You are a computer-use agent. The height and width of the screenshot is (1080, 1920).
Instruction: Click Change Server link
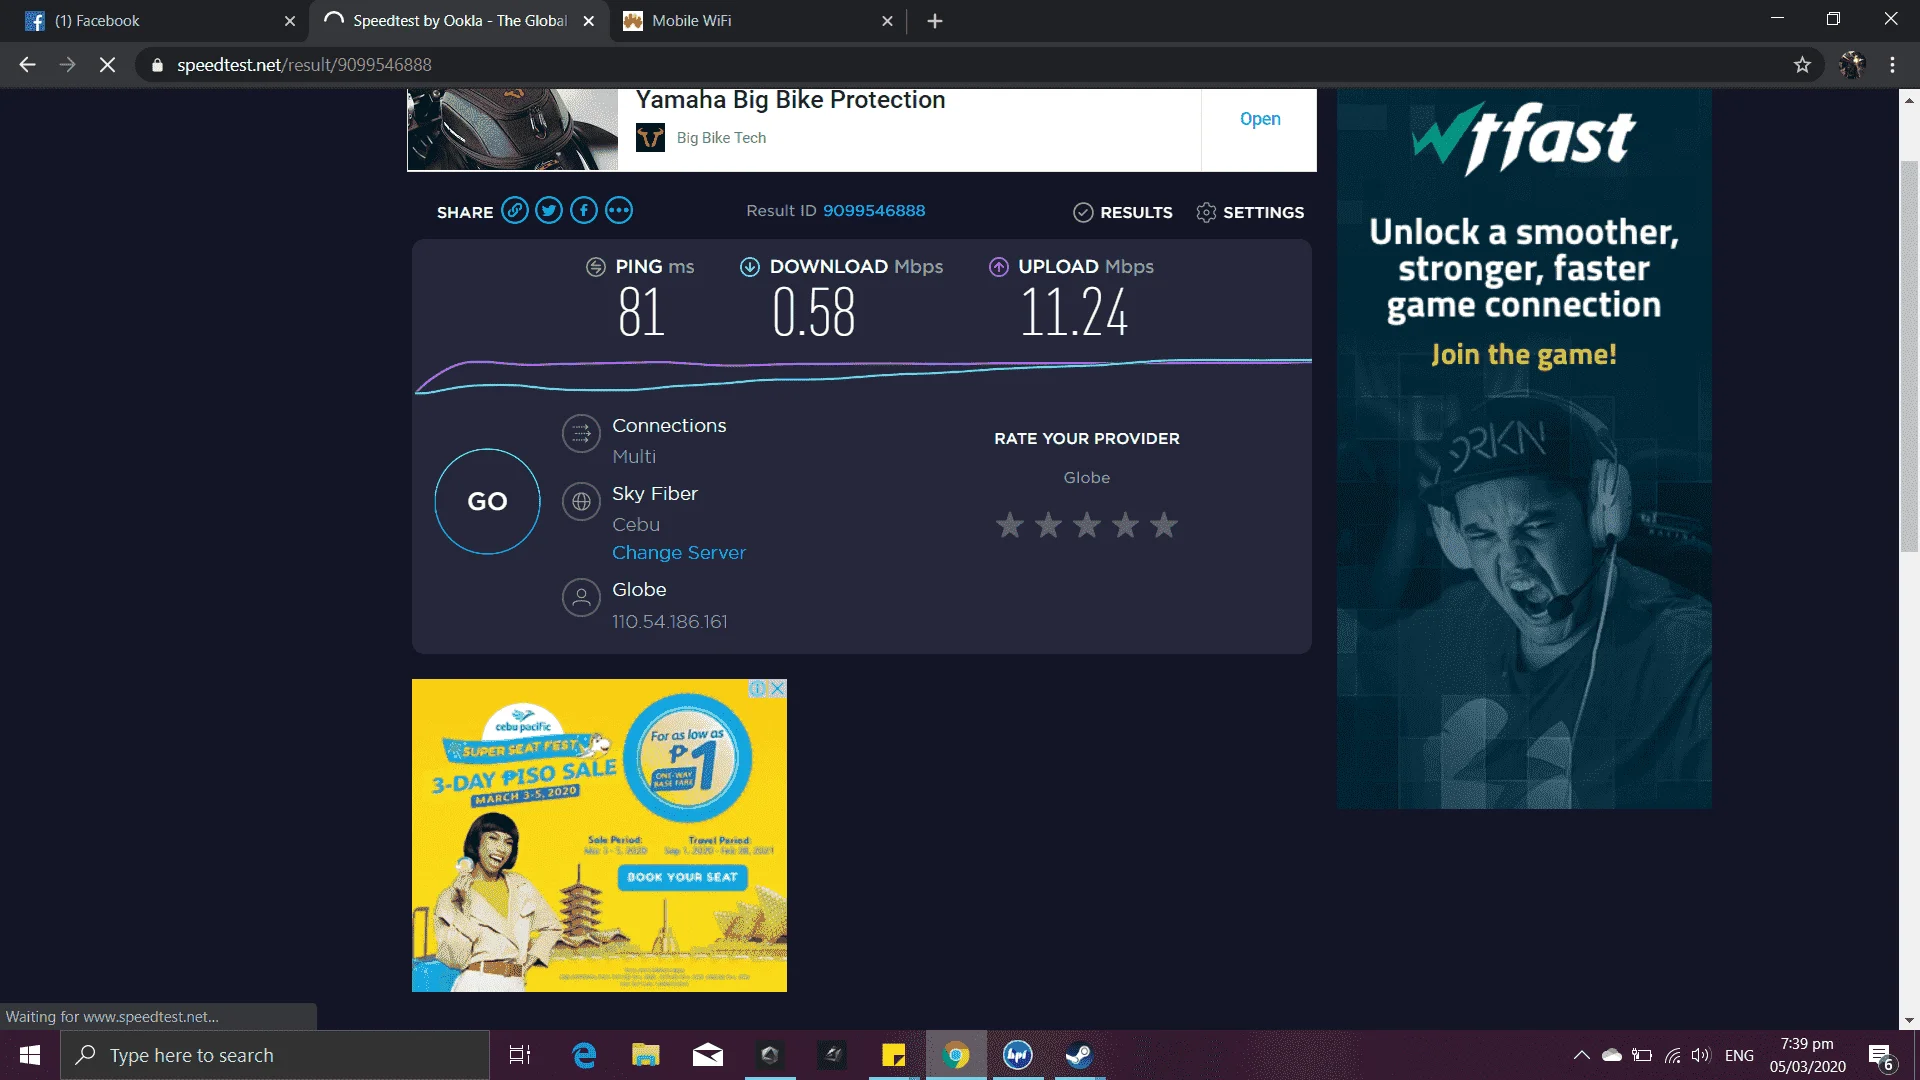point(679,553)
